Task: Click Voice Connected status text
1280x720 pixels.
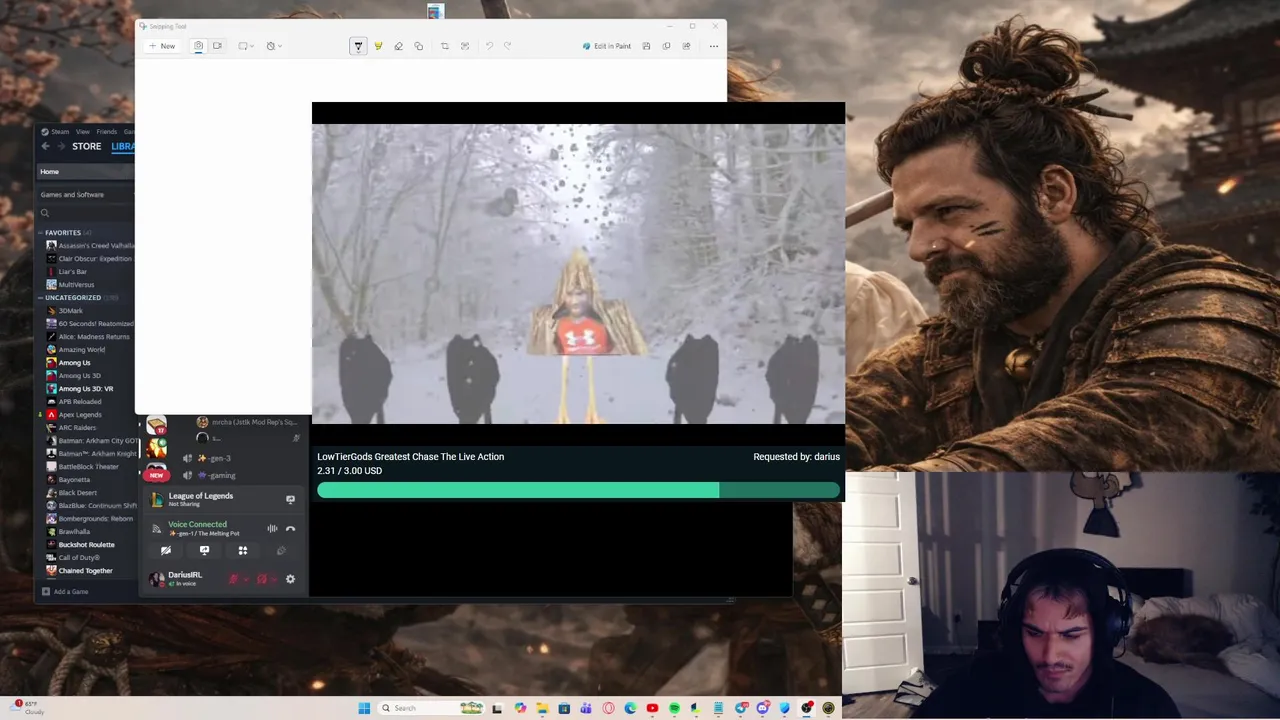Action: [197, 524]
